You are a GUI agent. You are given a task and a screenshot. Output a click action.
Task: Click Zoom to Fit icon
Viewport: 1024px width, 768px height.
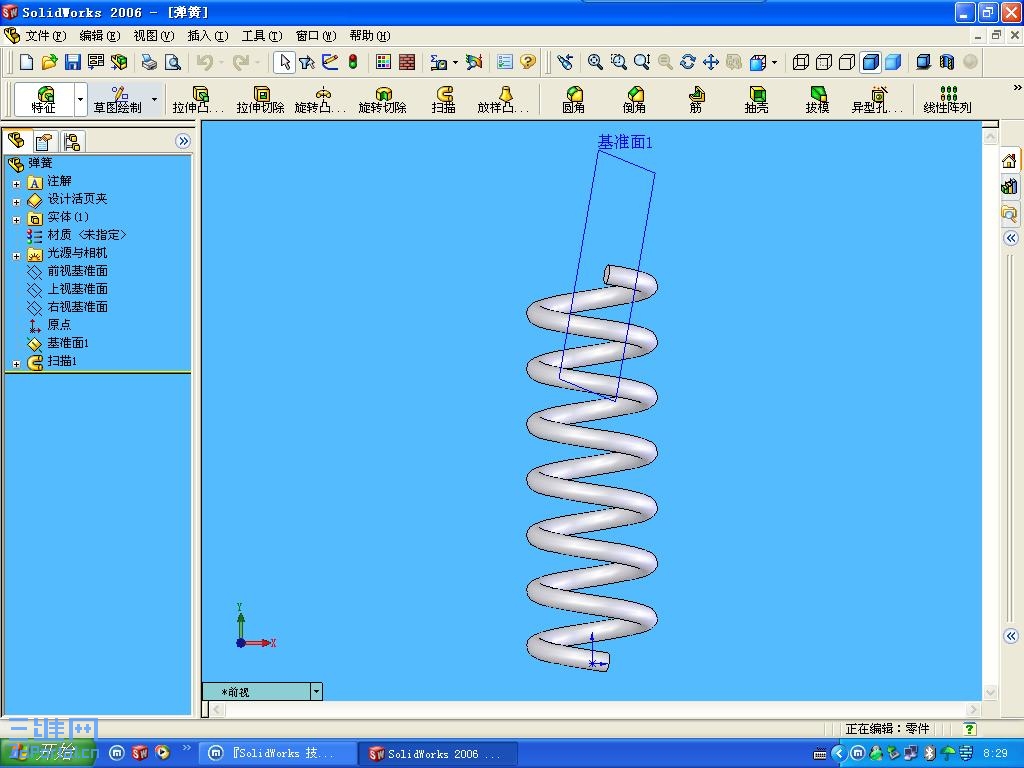pyautogui.click(x=595, y=62)
